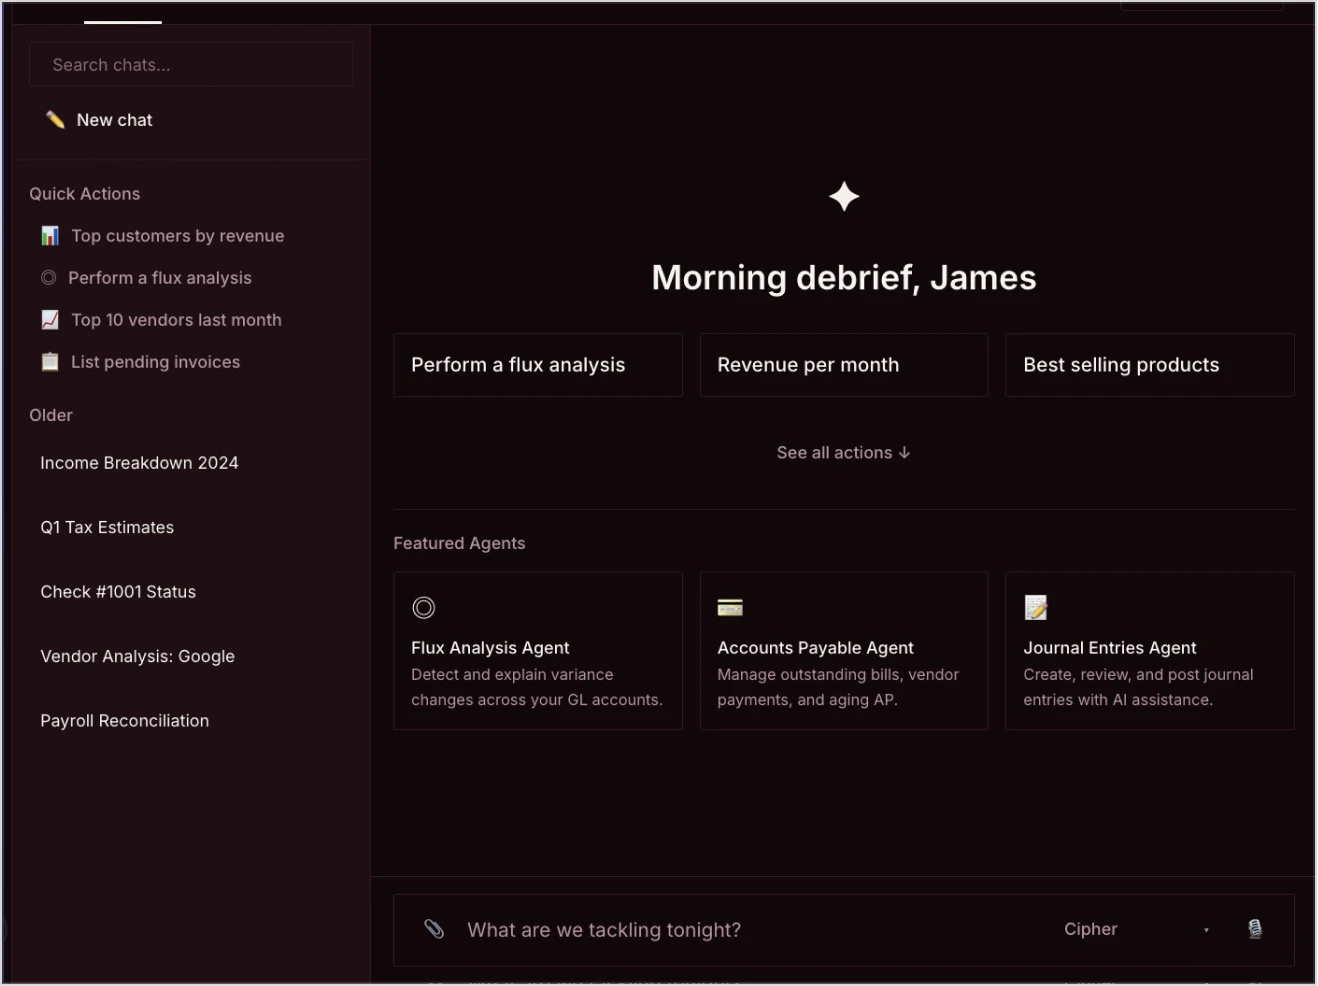Open the Cipher model dropdown
The image size is (1318, 986).
pos(1137,929)
